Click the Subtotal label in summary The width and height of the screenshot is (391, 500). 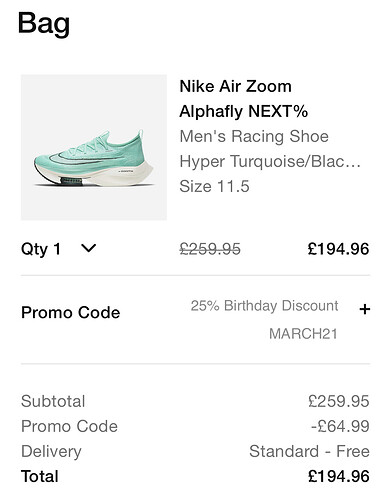53,401
